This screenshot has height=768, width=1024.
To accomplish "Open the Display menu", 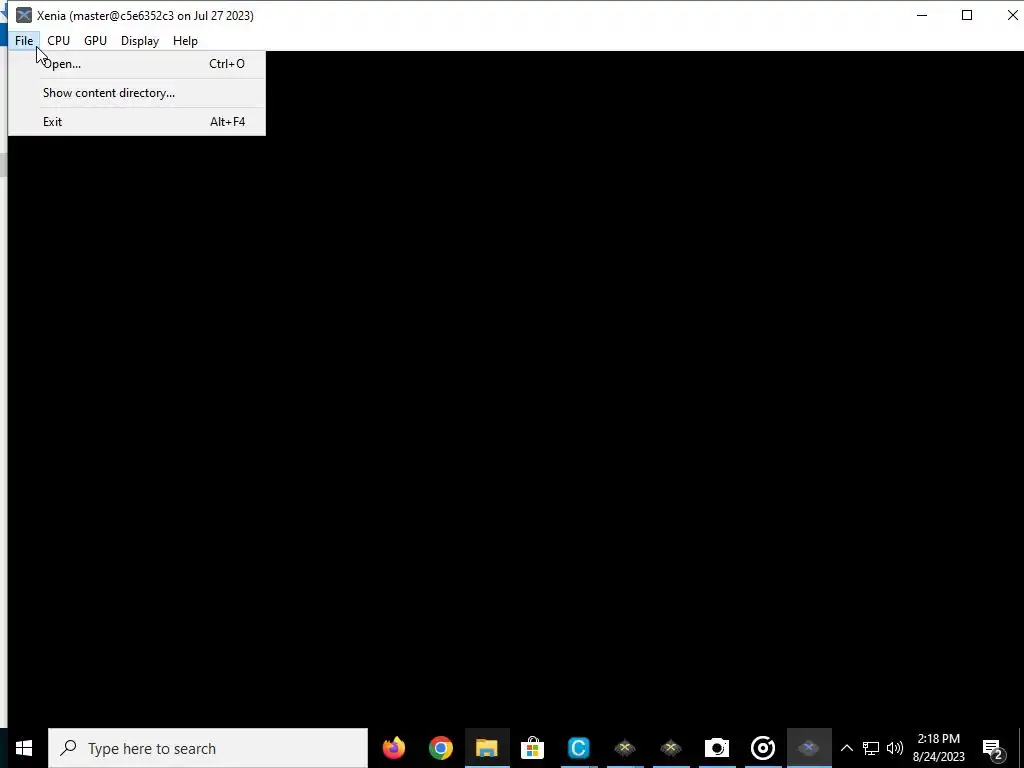I will [140, 40].
